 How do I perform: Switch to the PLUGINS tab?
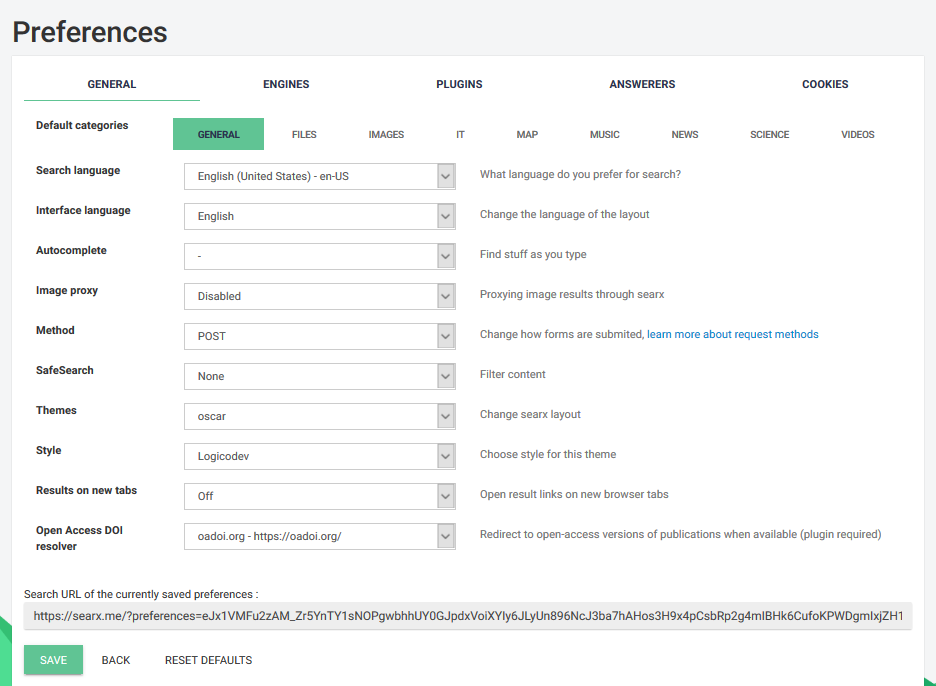click(459, 84)
